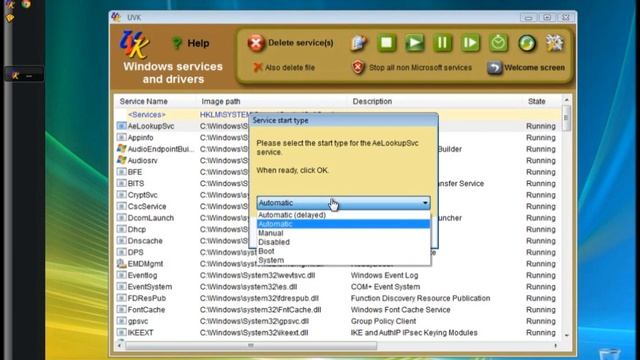Viewport: 640px width, 360px height.
Task: Start the selected service with the play icon
Action: (x=414, y=43)
